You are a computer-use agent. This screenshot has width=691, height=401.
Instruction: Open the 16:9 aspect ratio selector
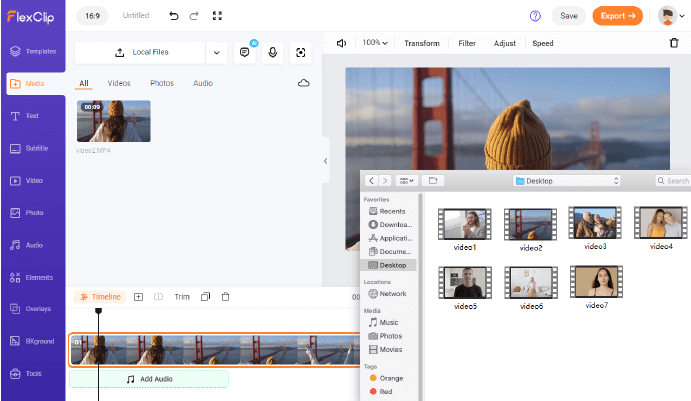click(92, 16)
